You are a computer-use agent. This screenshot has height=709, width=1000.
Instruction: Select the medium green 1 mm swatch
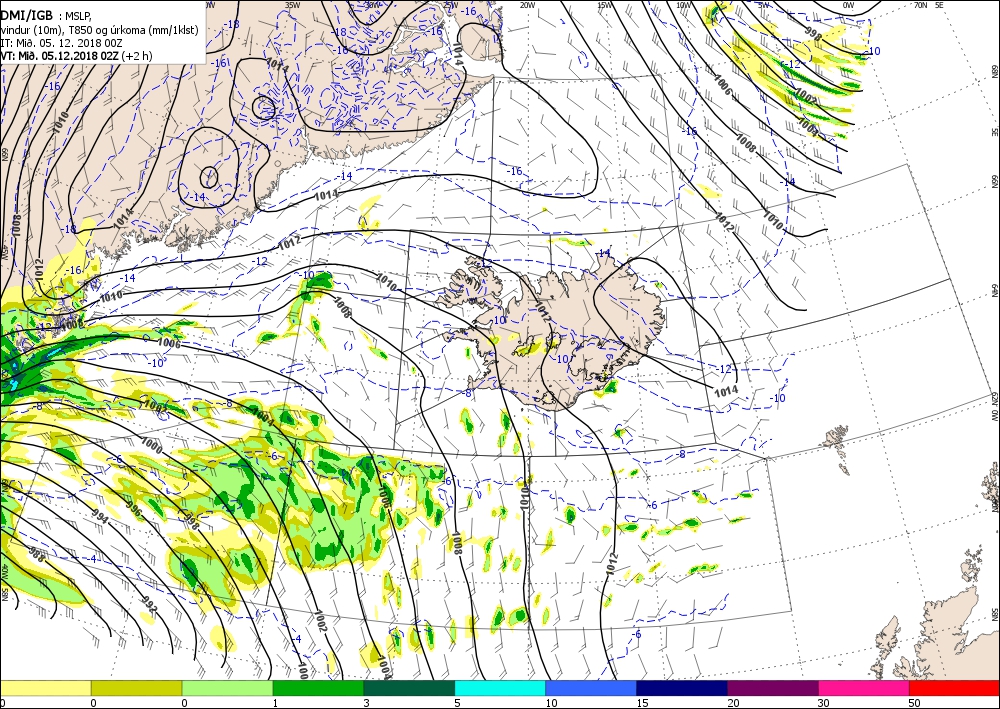click(318, 688)
